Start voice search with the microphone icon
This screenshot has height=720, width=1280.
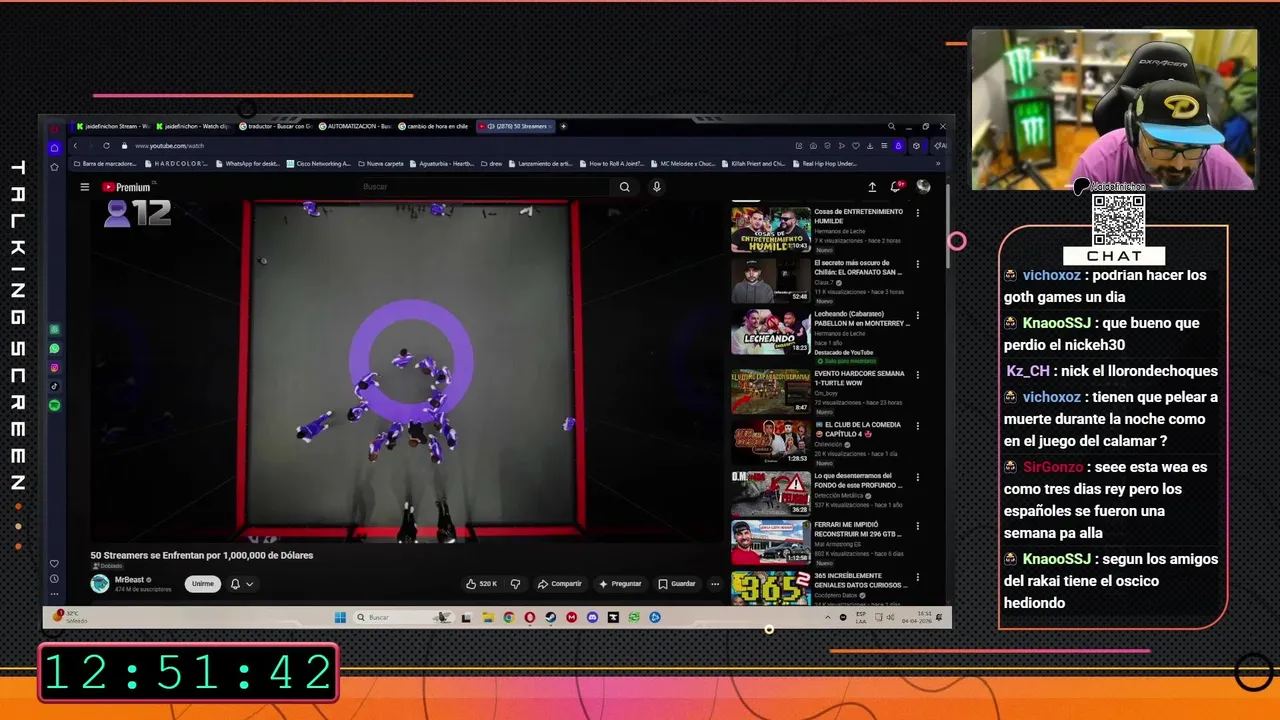[x=657, y=187]
